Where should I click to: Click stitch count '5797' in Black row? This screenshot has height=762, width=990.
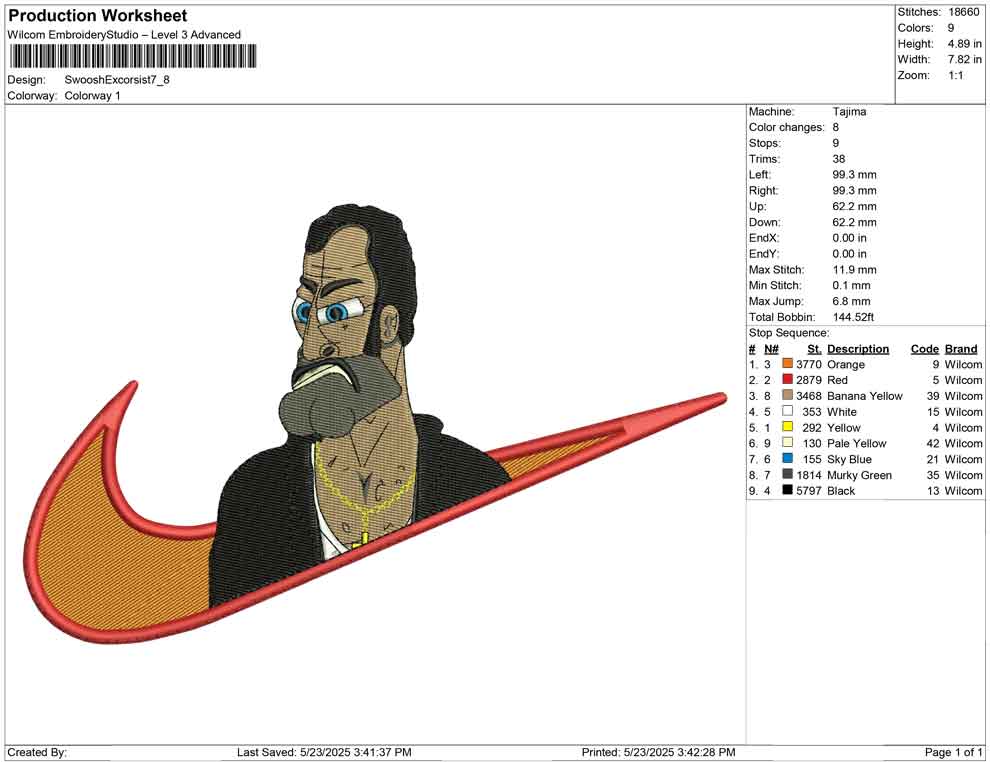(809, 491)
